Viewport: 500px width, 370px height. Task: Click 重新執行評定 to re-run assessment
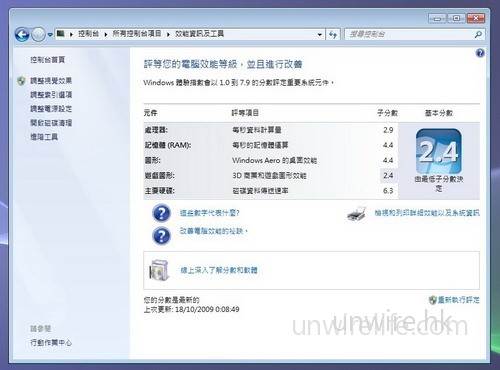tap(459, 300)
